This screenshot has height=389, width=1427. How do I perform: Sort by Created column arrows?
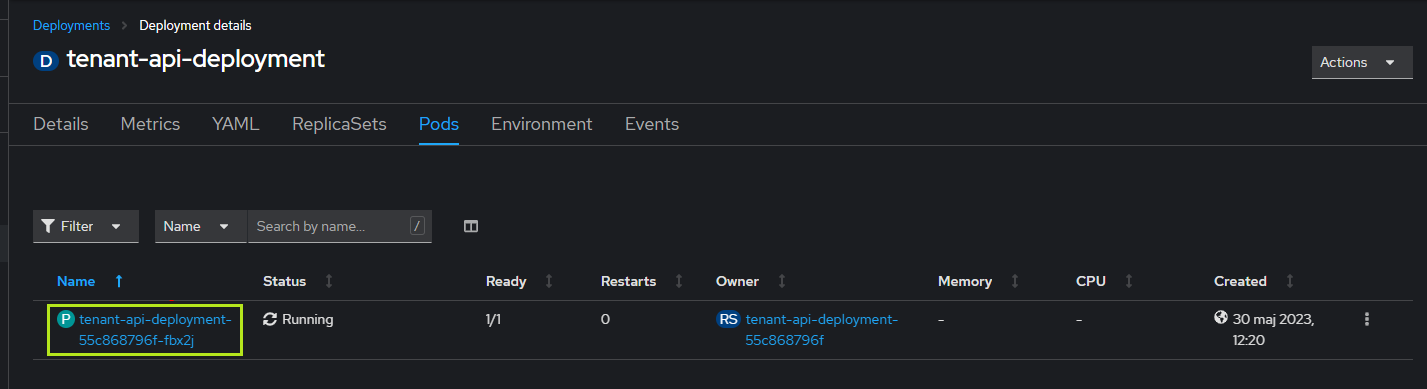pyautogui.click(x=1290, y=281)
